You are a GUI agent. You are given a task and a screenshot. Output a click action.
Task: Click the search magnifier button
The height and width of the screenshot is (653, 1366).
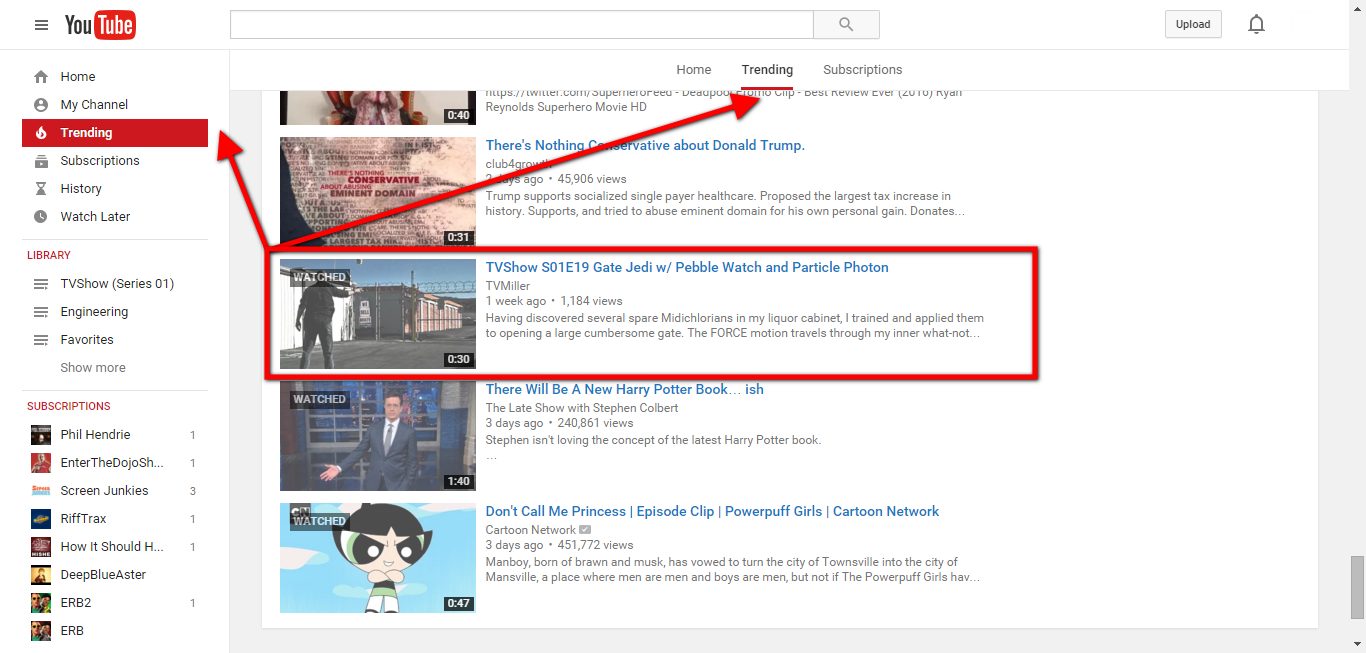[x=846, y=24]
